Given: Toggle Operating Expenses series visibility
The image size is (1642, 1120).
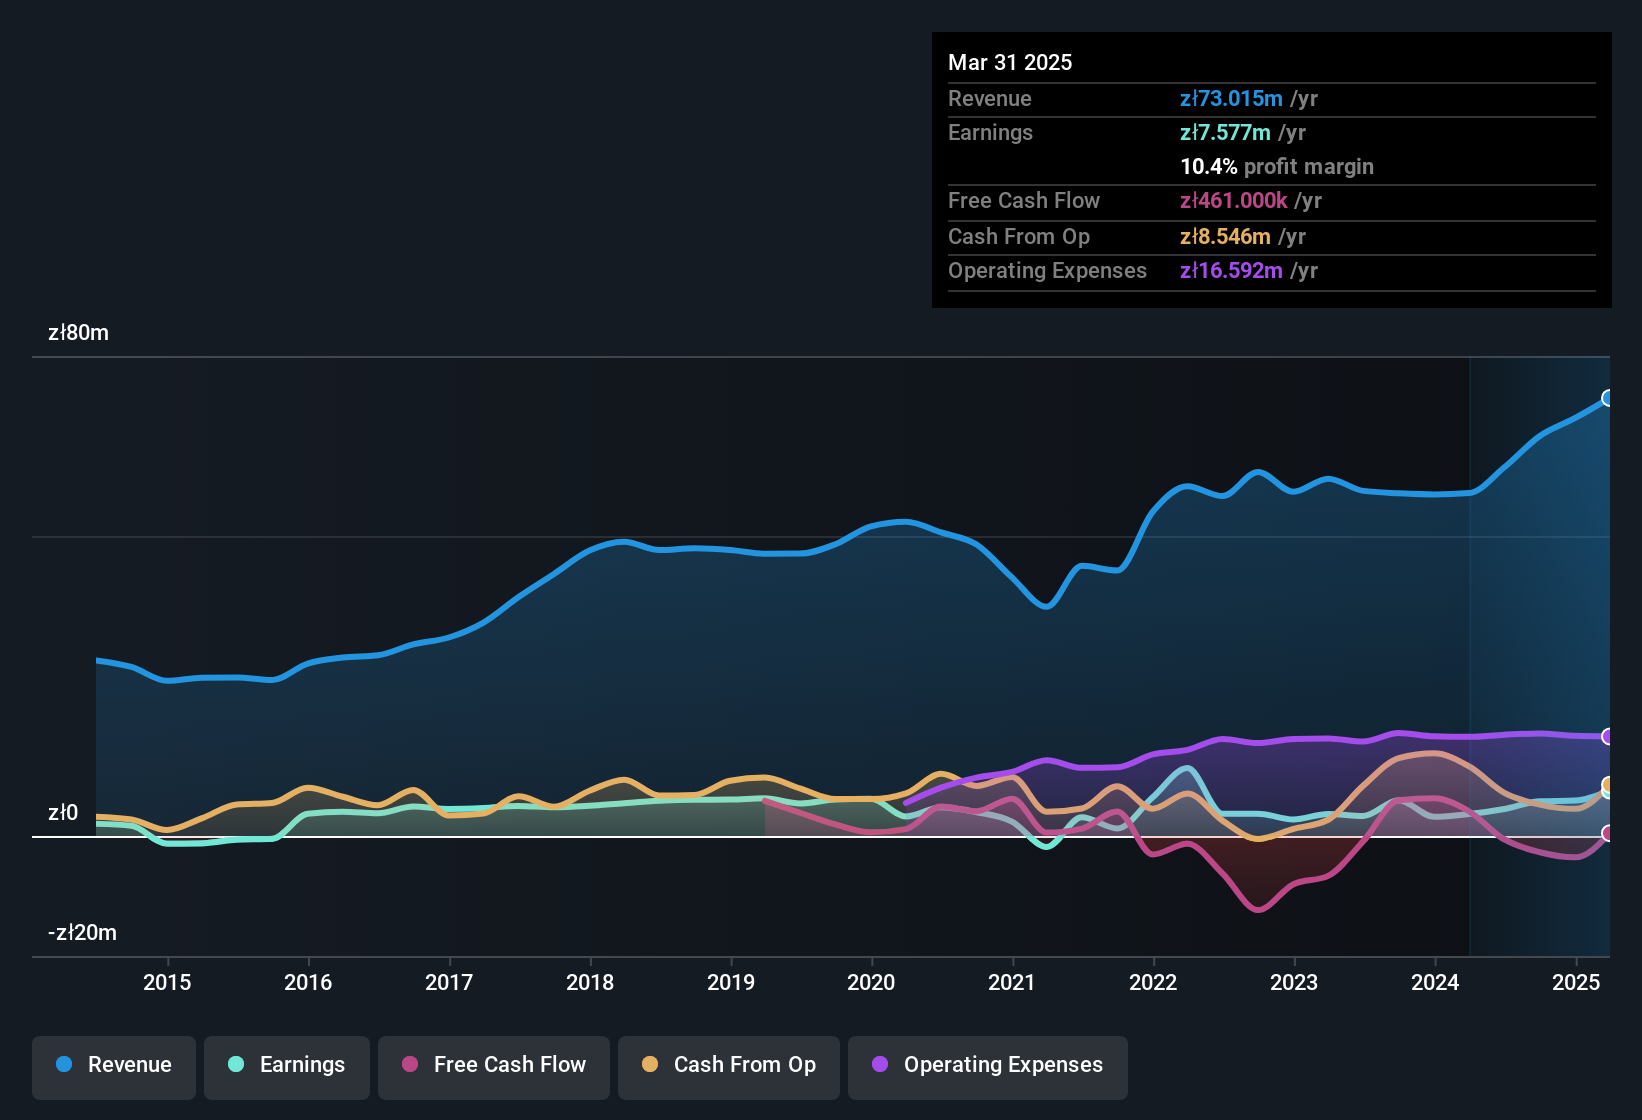Looking at the screenshot, I should coord(987,1065).
